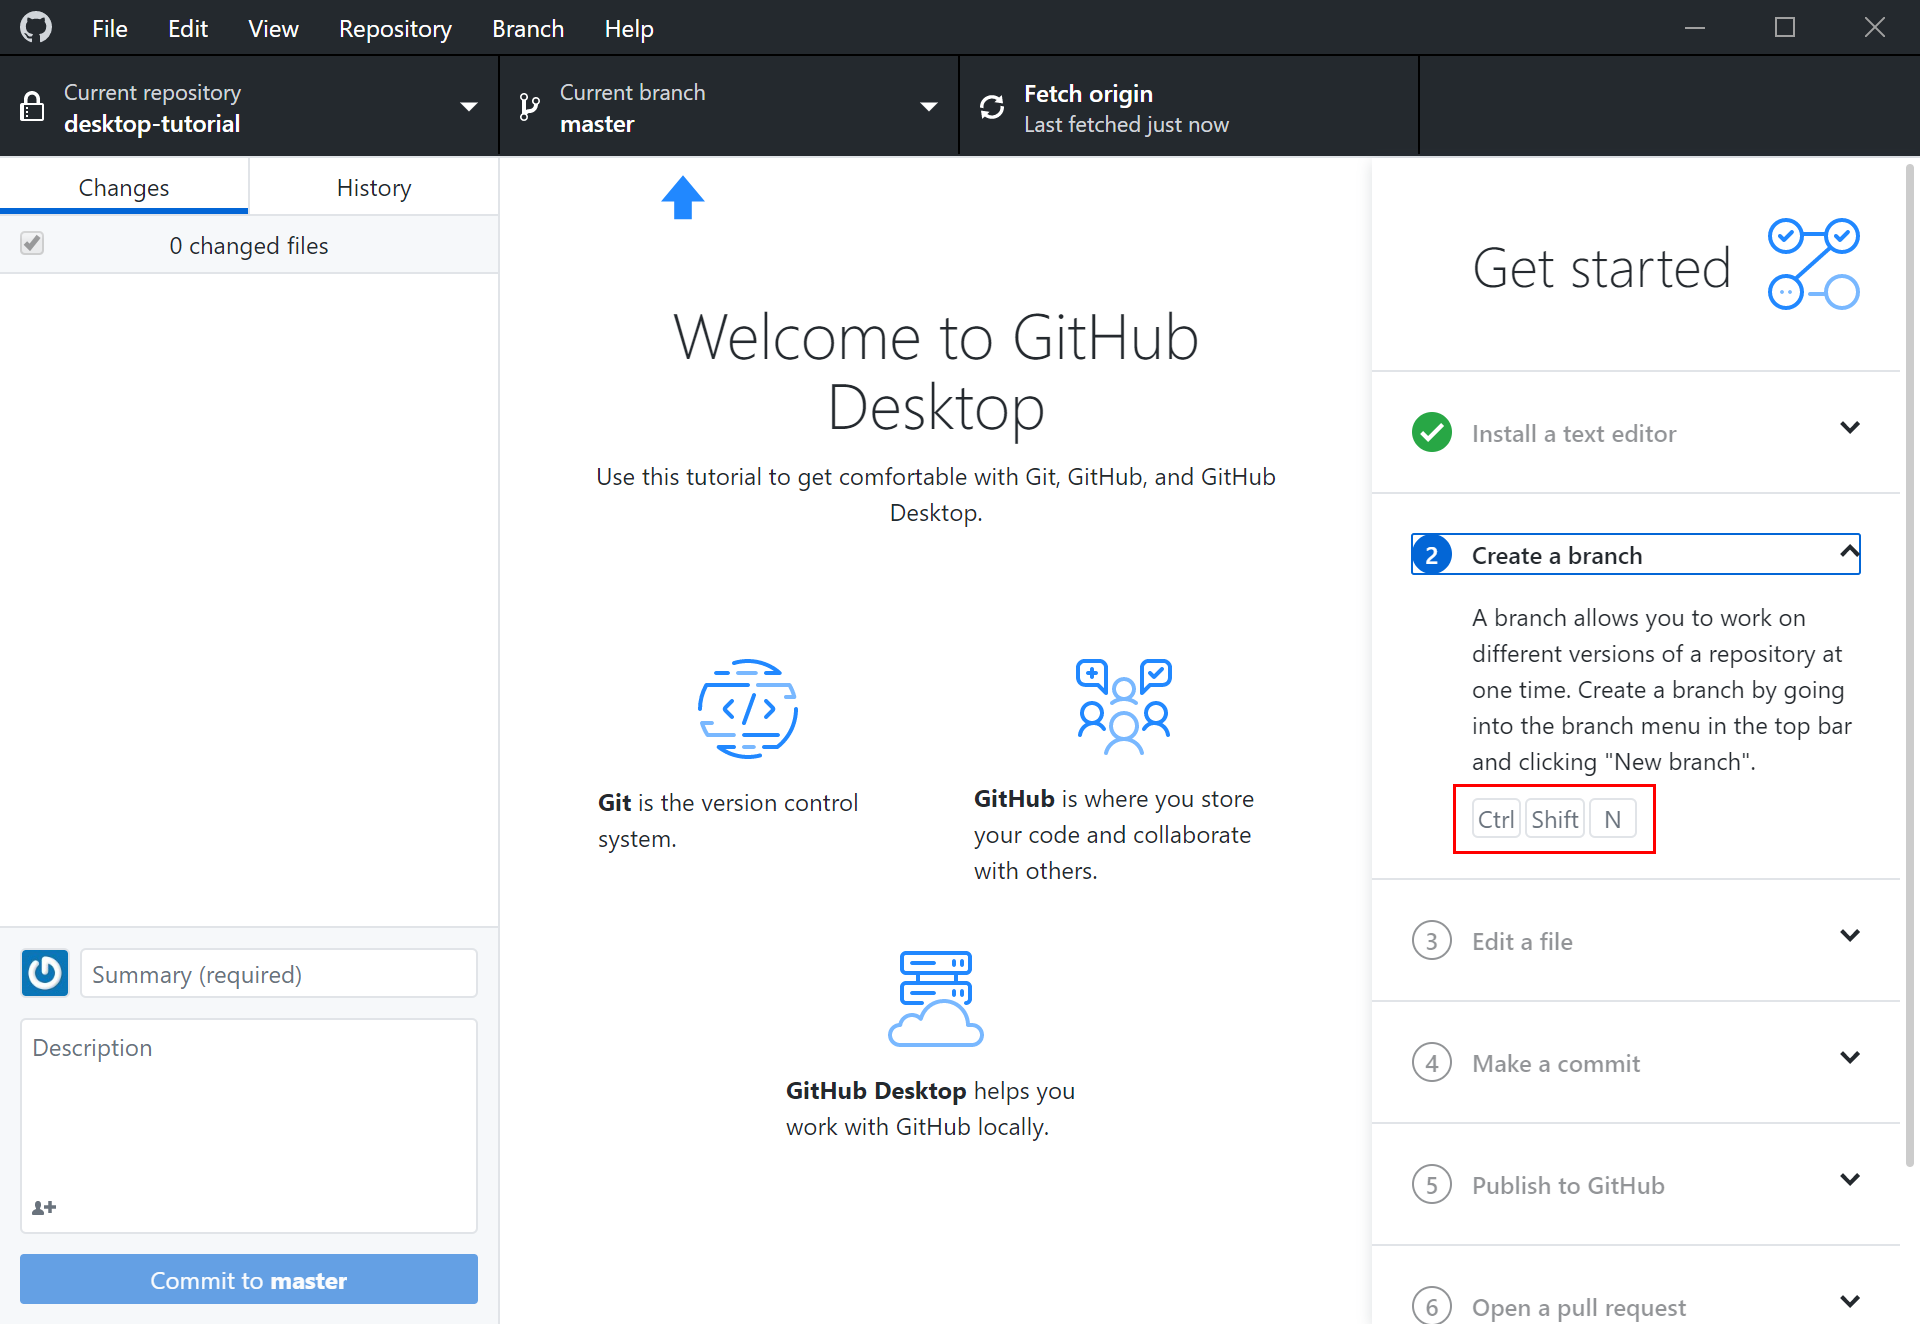Click the GitHub octocat logo icon

[x=36, y=28]
